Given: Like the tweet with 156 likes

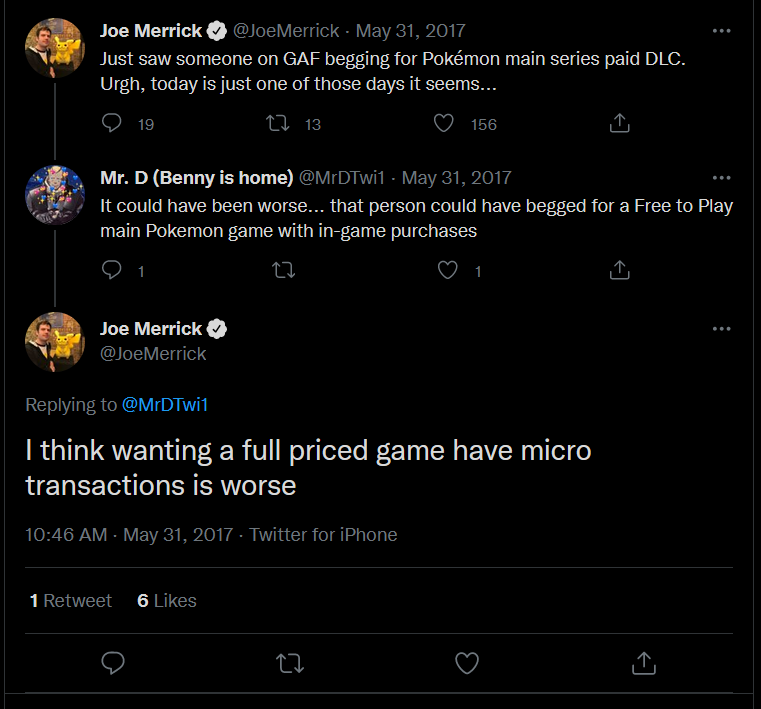Looking at the screenshot, I should (x=446, y=123).
